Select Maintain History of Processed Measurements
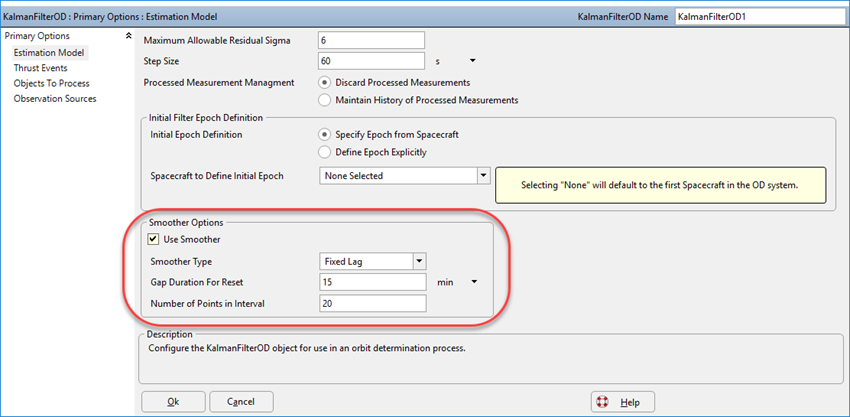Screen dimensions: 850x417 325,100
